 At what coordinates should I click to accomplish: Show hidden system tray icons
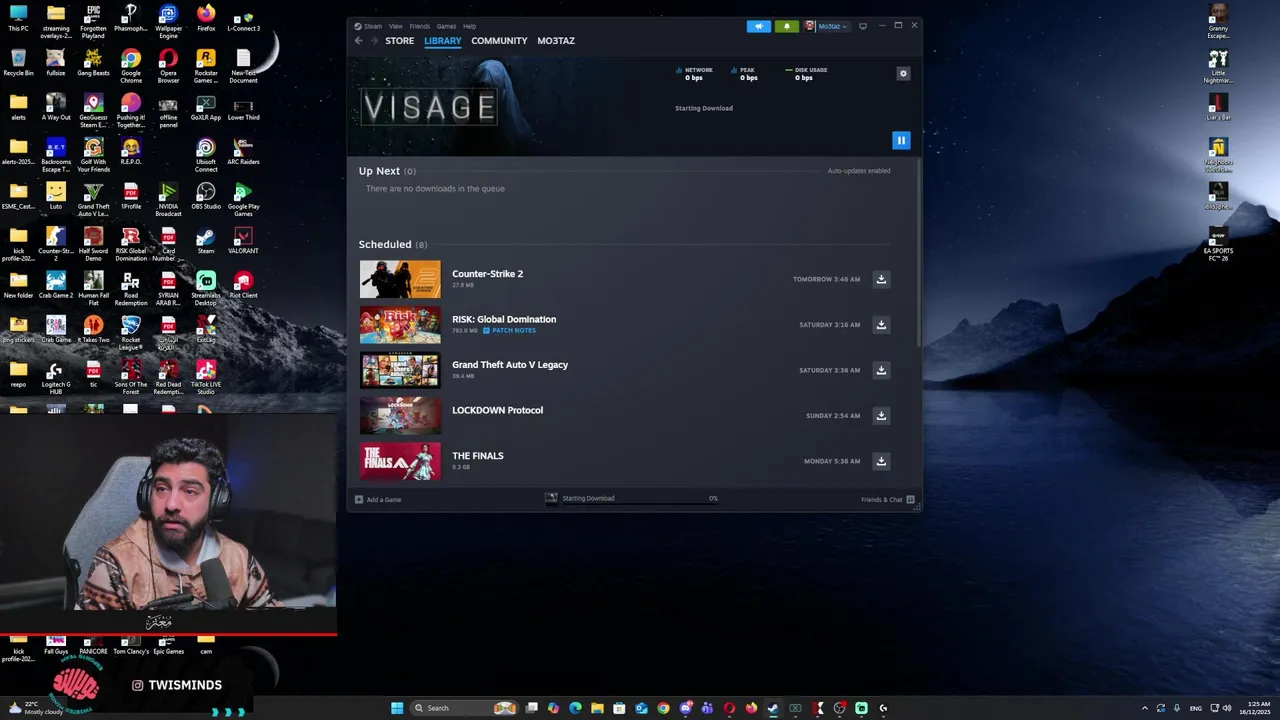pos(1145,708)
